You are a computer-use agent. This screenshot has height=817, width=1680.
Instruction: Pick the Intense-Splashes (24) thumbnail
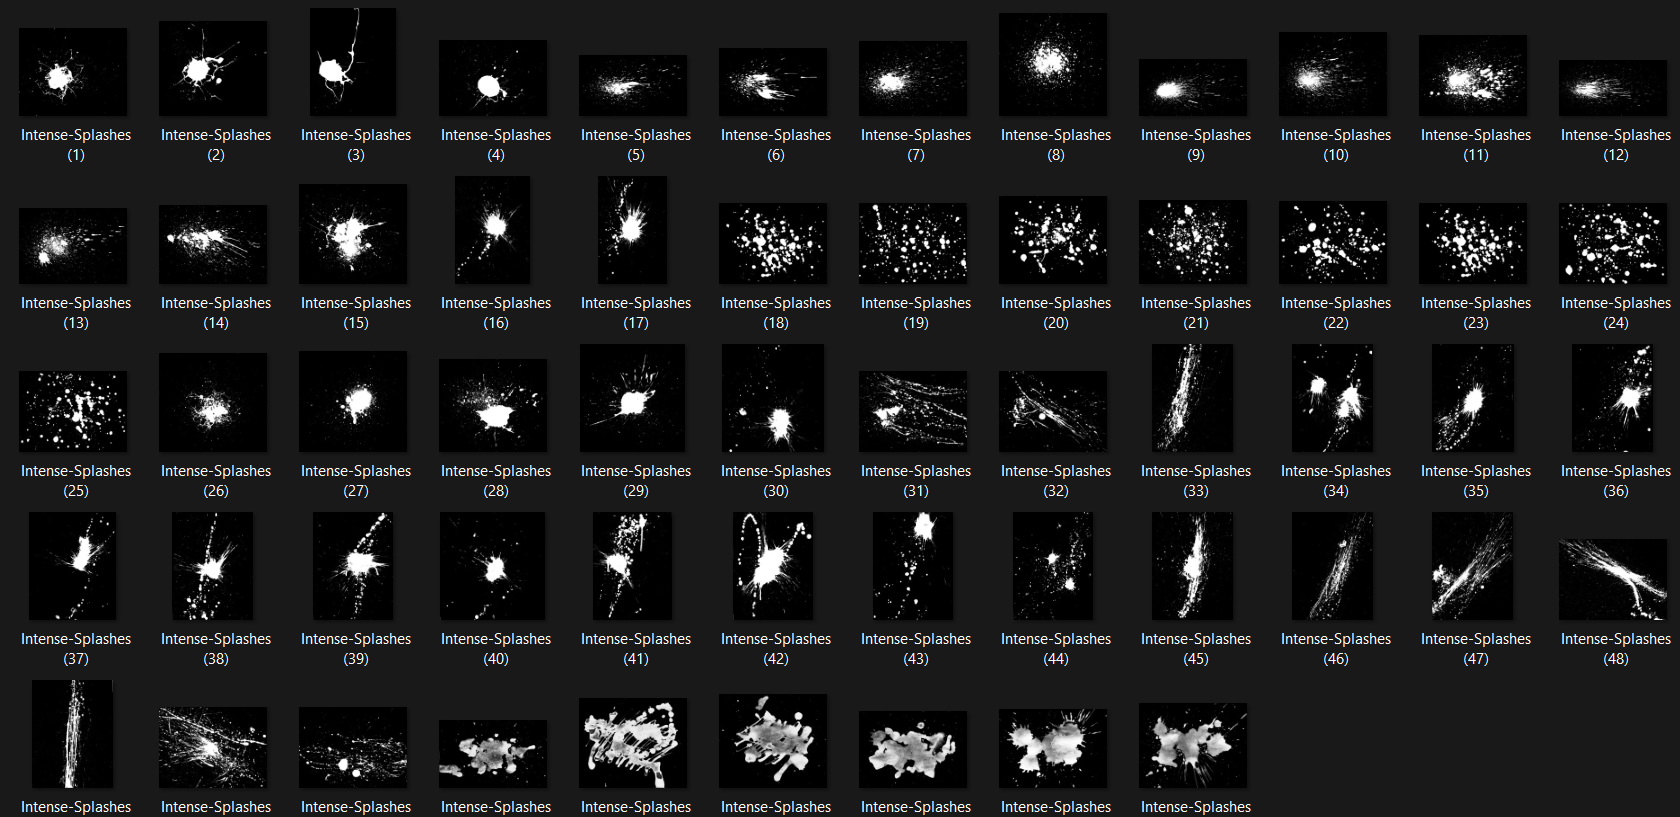click(1613, 243)
